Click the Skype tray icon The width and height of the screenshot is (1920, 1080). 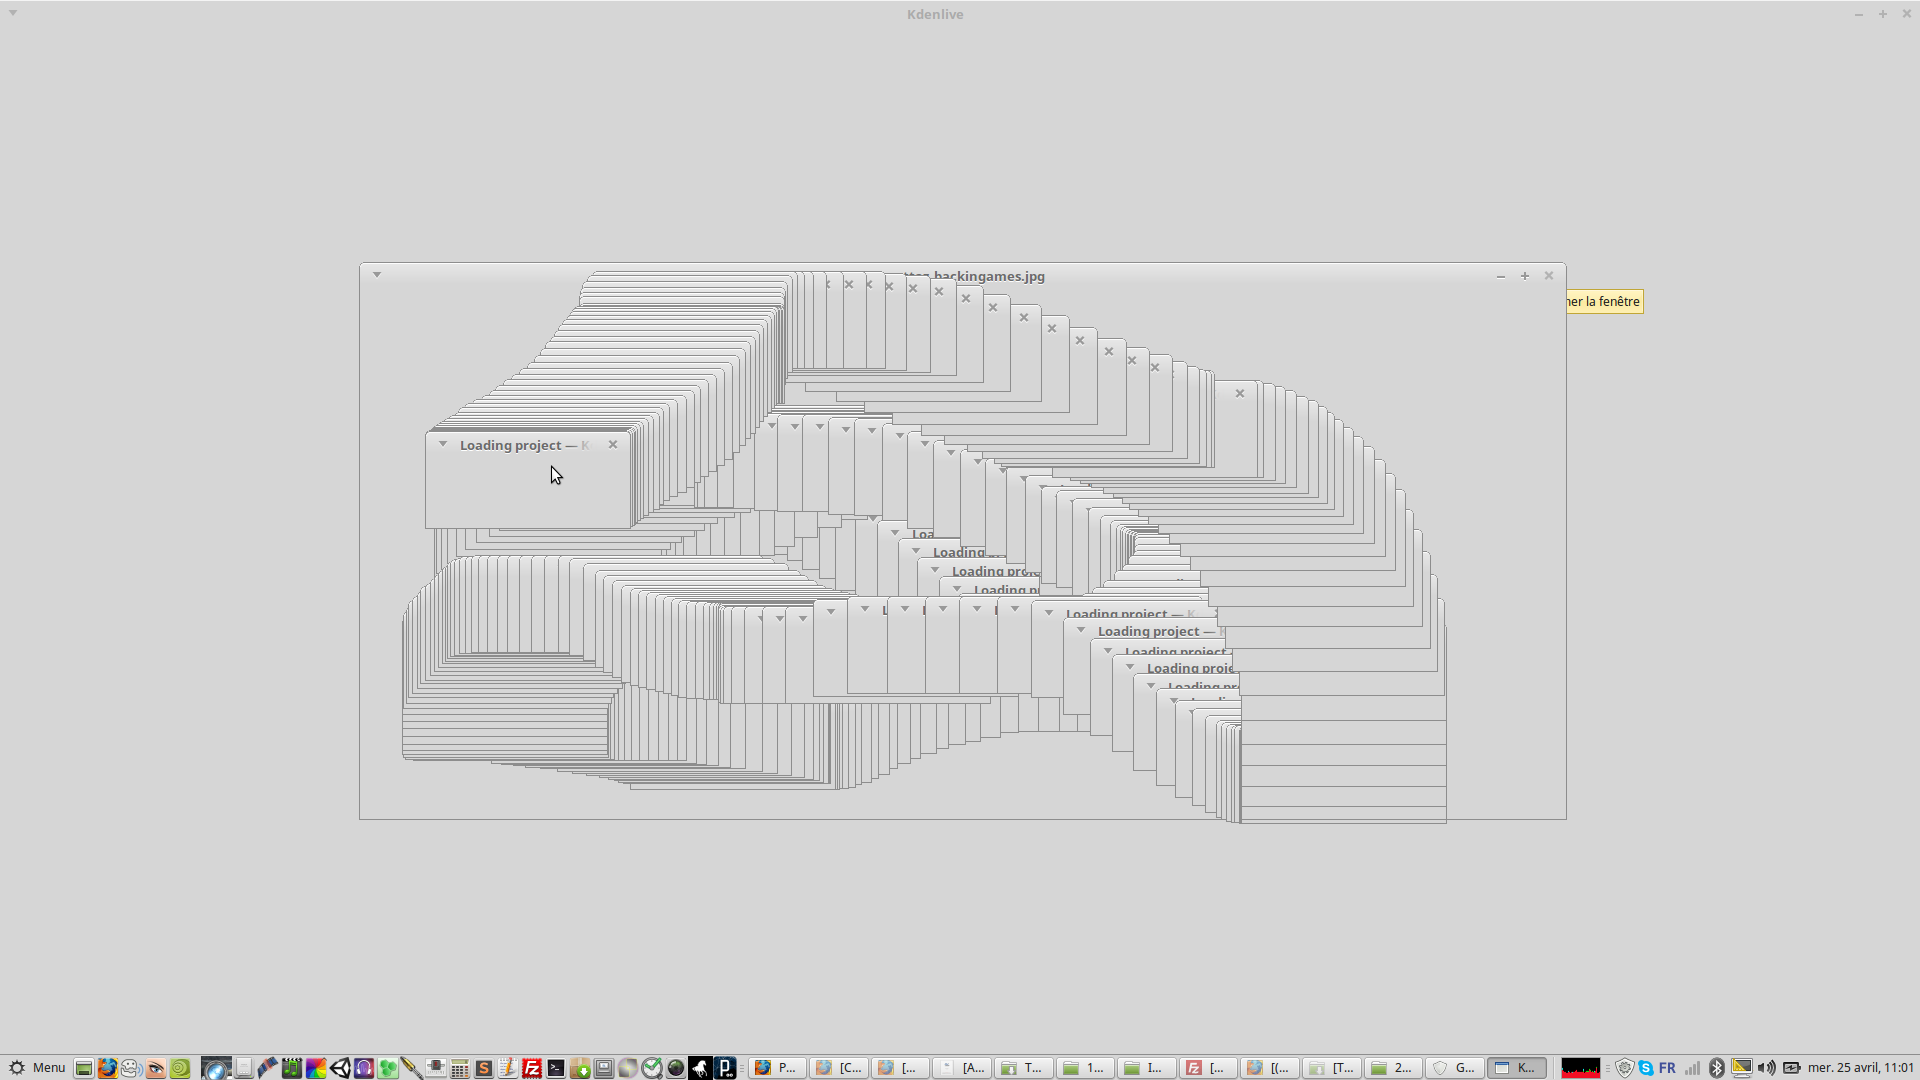coord(1646,1068)
